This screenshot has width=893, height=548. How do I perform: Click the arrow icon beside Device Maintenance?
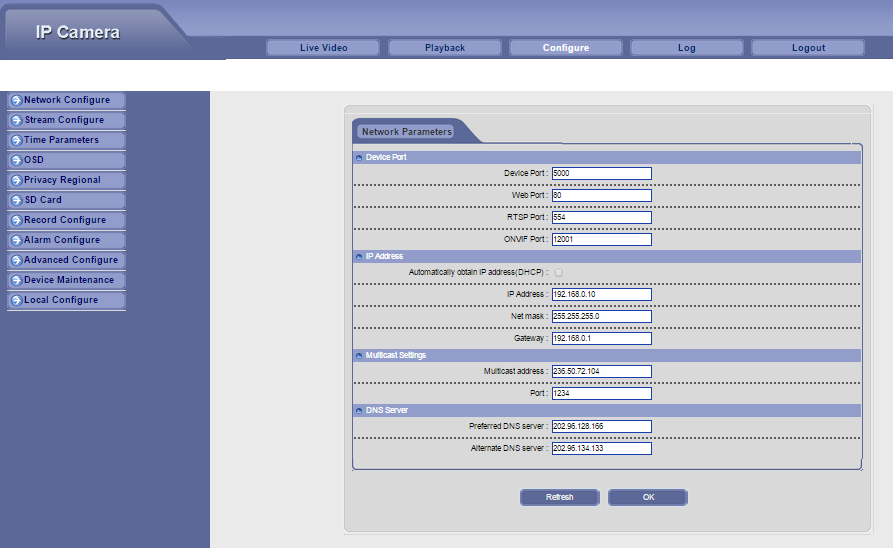tap(17, 280)
